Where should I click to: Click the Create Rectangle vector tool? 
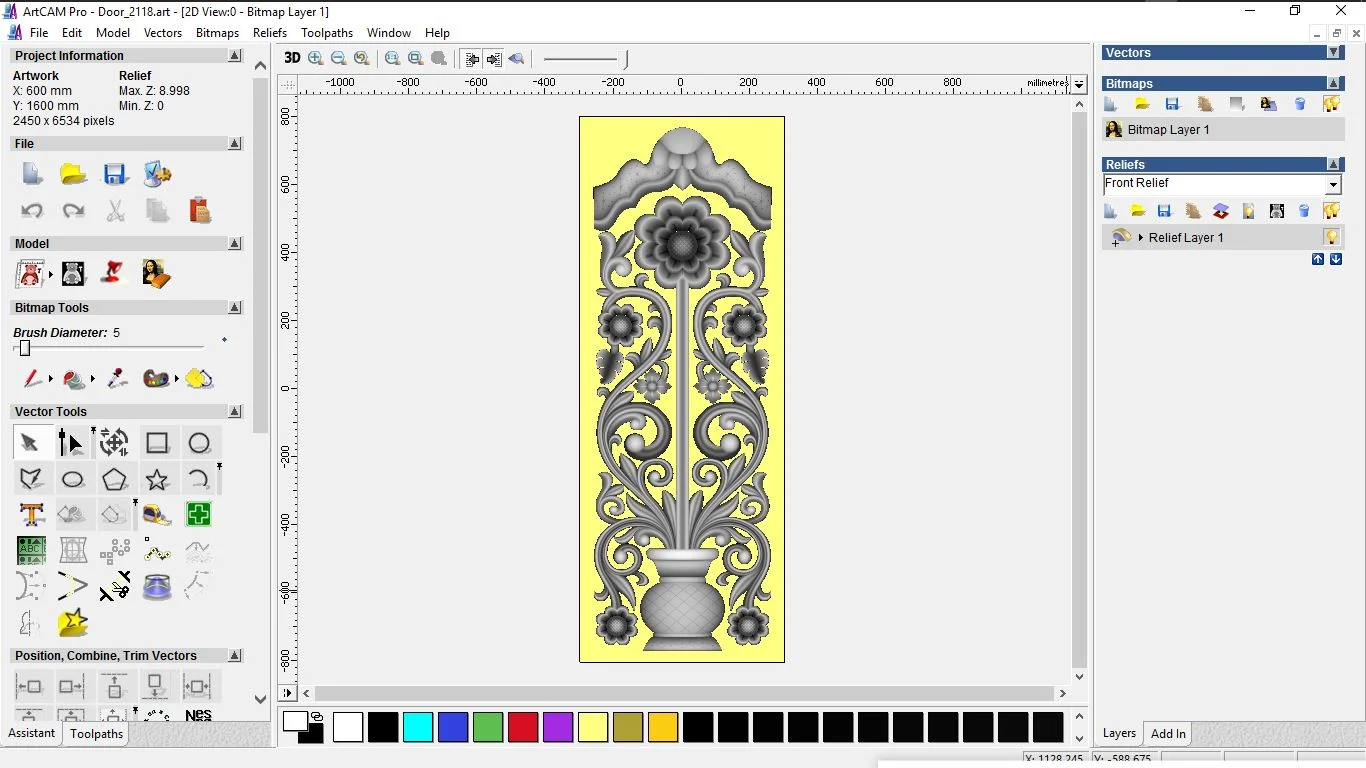pyautogui.click(x=157, y=443)
